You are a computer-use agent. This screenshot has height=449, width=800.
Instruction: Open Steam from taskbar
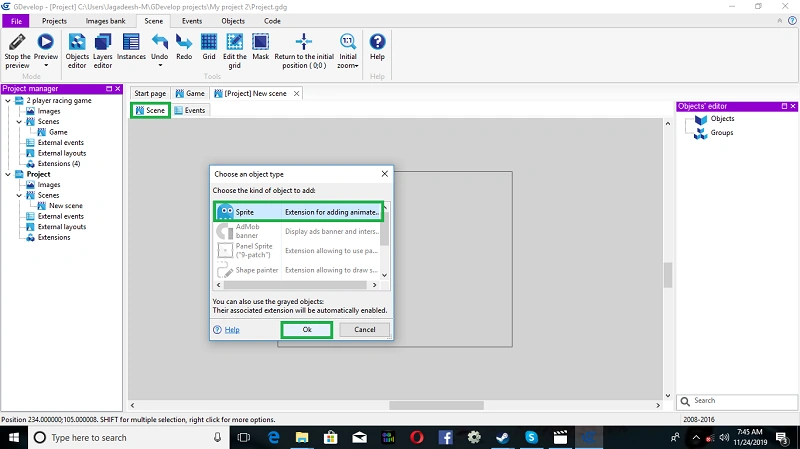[503, 437]
